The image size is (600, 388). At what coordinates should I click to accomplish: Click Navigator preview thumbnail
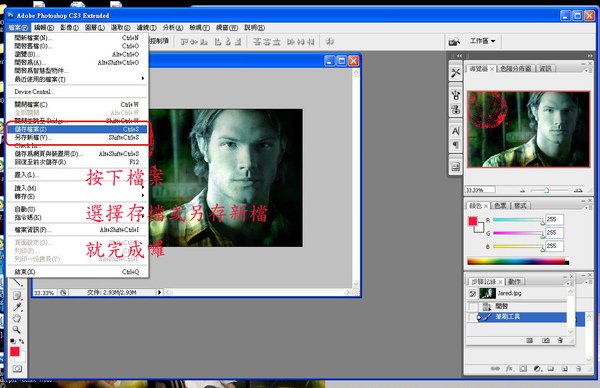coord(528,129)
